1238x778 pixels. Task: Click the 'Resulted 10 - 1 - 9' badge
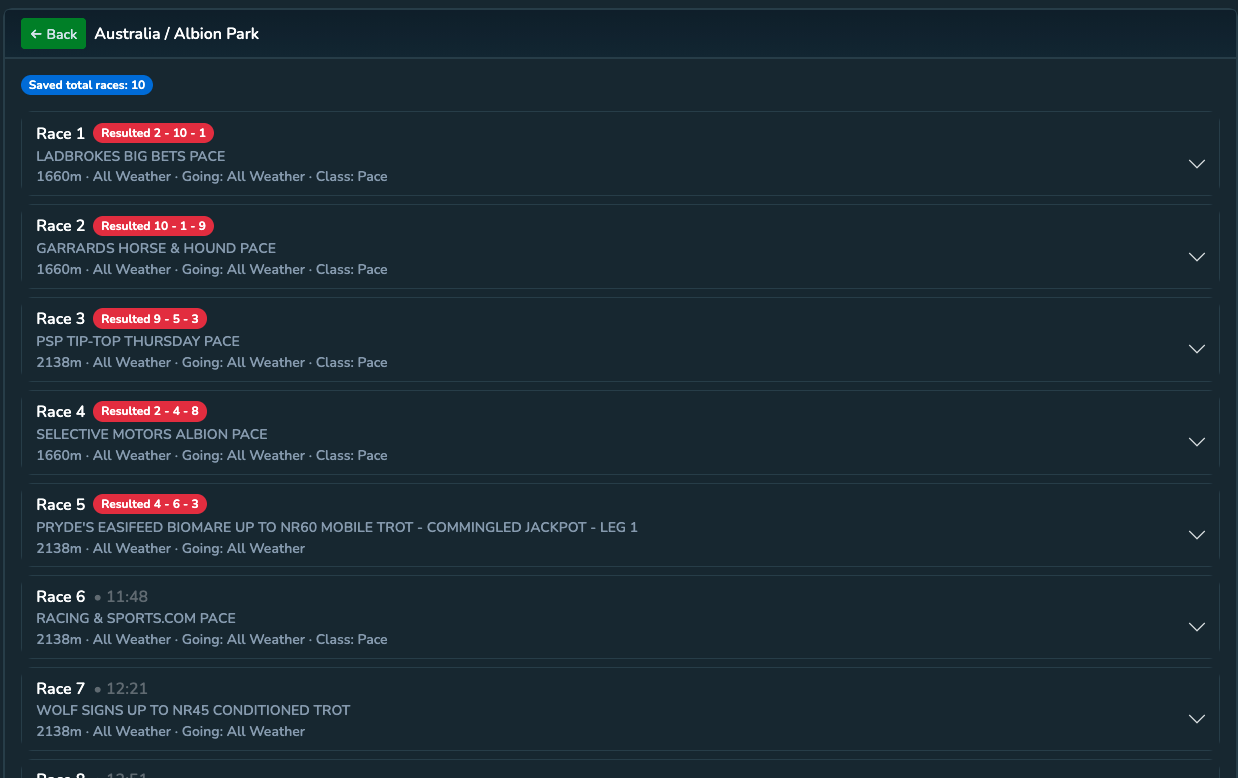(153, 226)
